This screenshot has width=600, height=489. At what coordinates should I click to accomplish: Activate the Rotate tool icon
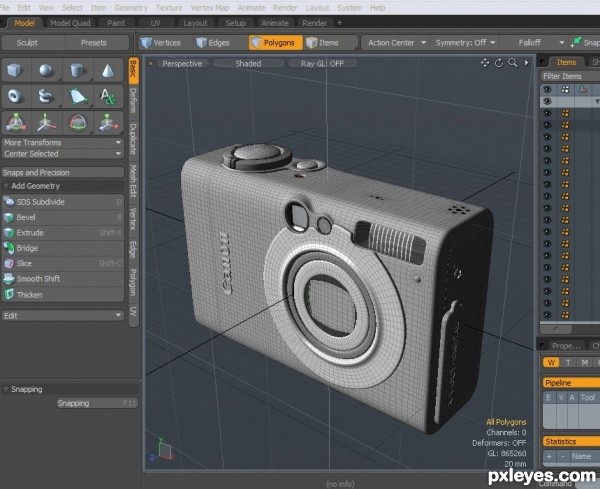[x=77, y=123]
